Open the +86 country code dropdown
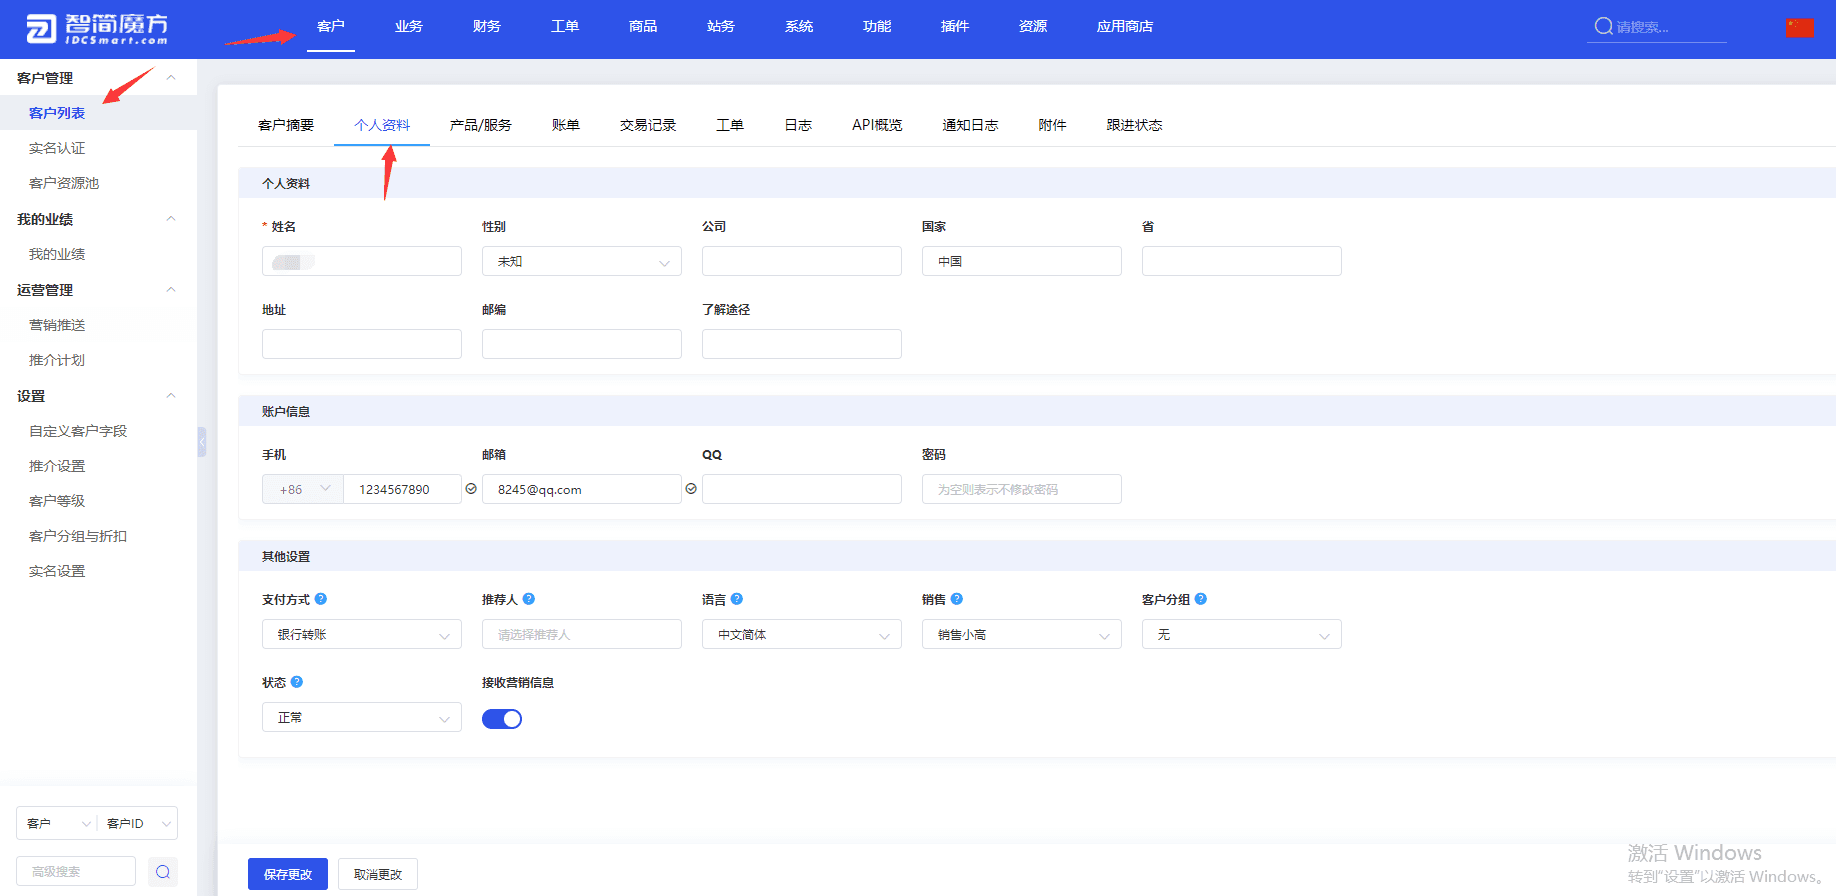This screenshot has height=896, width=1836. [303, 489]
